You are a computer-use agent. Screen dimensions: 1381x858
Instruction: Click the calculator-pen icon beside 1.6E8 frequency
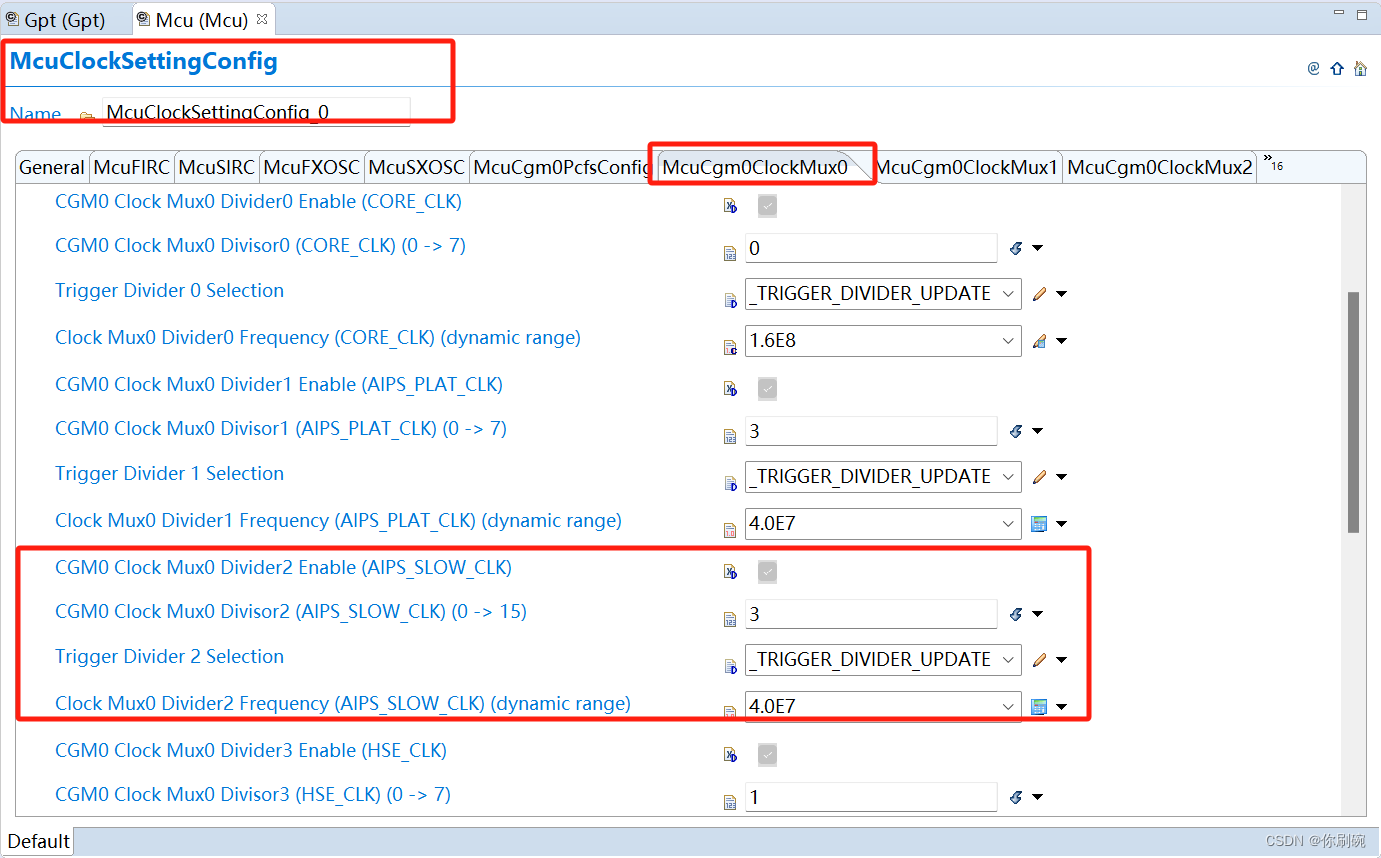(x=1040, y=340)
